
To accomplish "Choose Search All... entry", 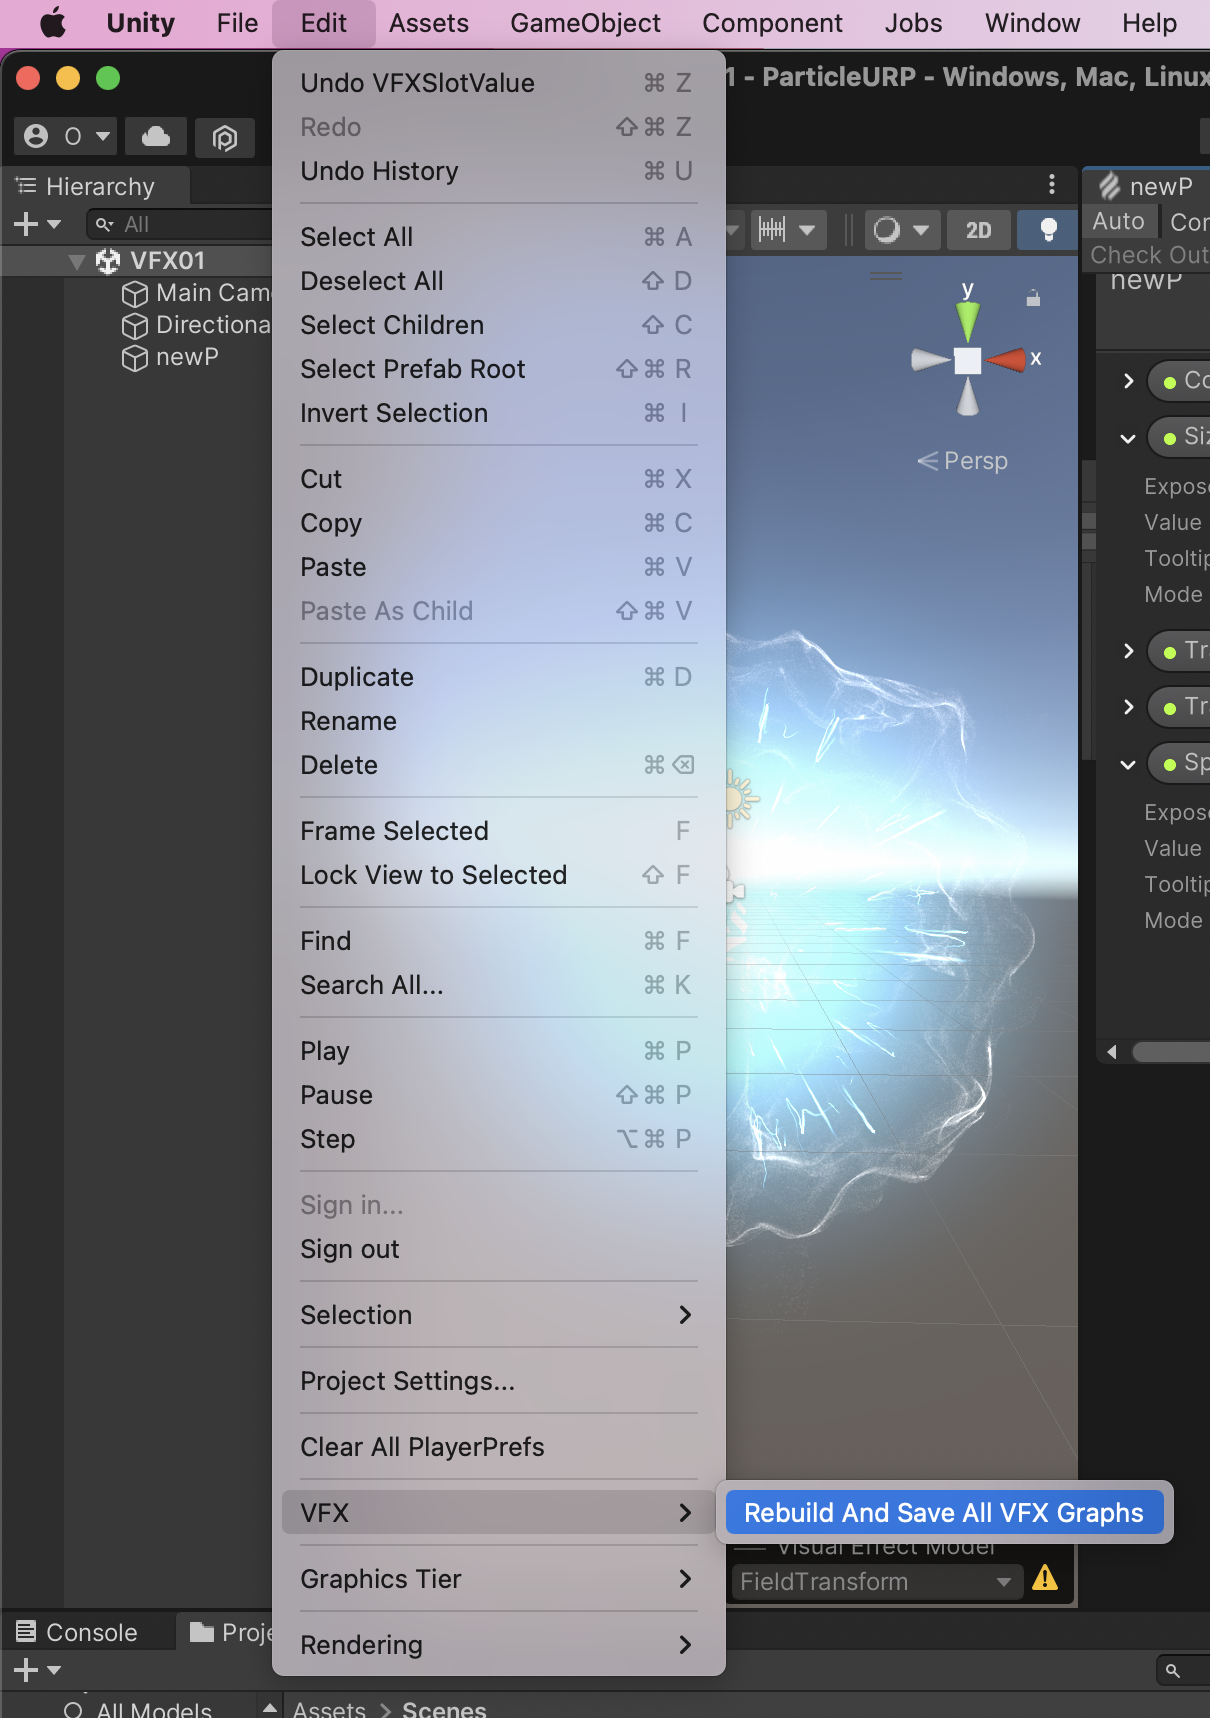I will click(498, 985).
